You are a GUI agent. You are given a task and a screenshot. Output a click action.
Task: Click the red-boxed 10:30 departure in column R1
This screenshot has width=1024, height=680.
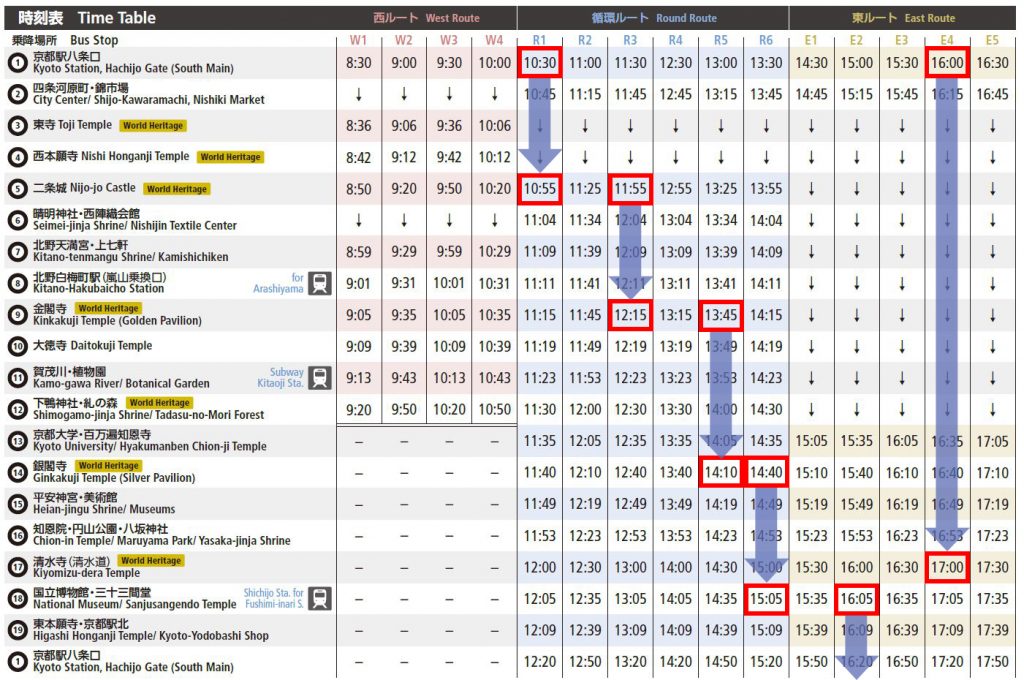point(539,62)
